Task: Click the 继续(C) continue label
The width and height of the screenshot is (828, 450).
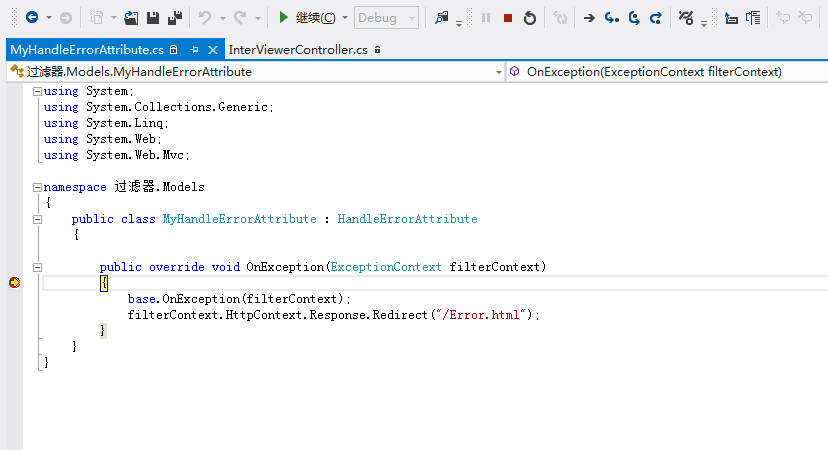Action: 315,18
